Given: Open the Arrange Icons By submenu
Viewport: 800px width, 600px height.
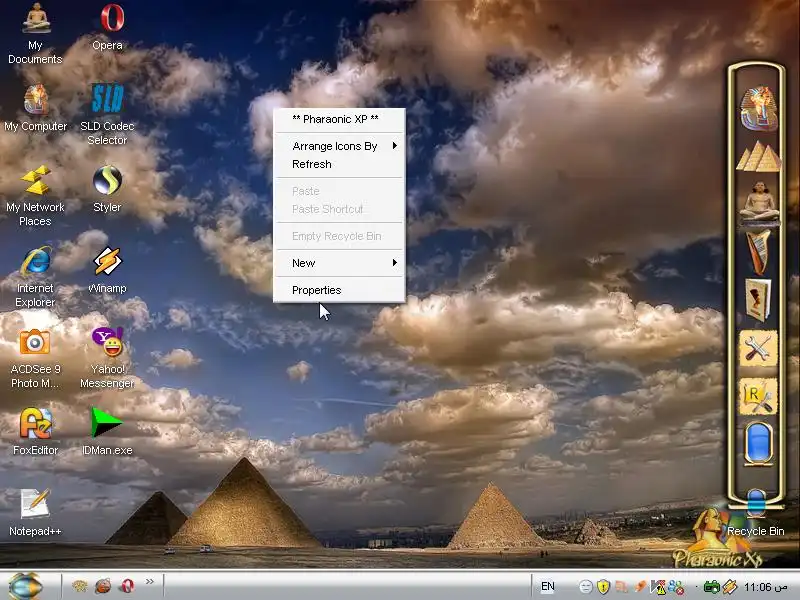Looking at the screenshot, I should pos(339,146).
